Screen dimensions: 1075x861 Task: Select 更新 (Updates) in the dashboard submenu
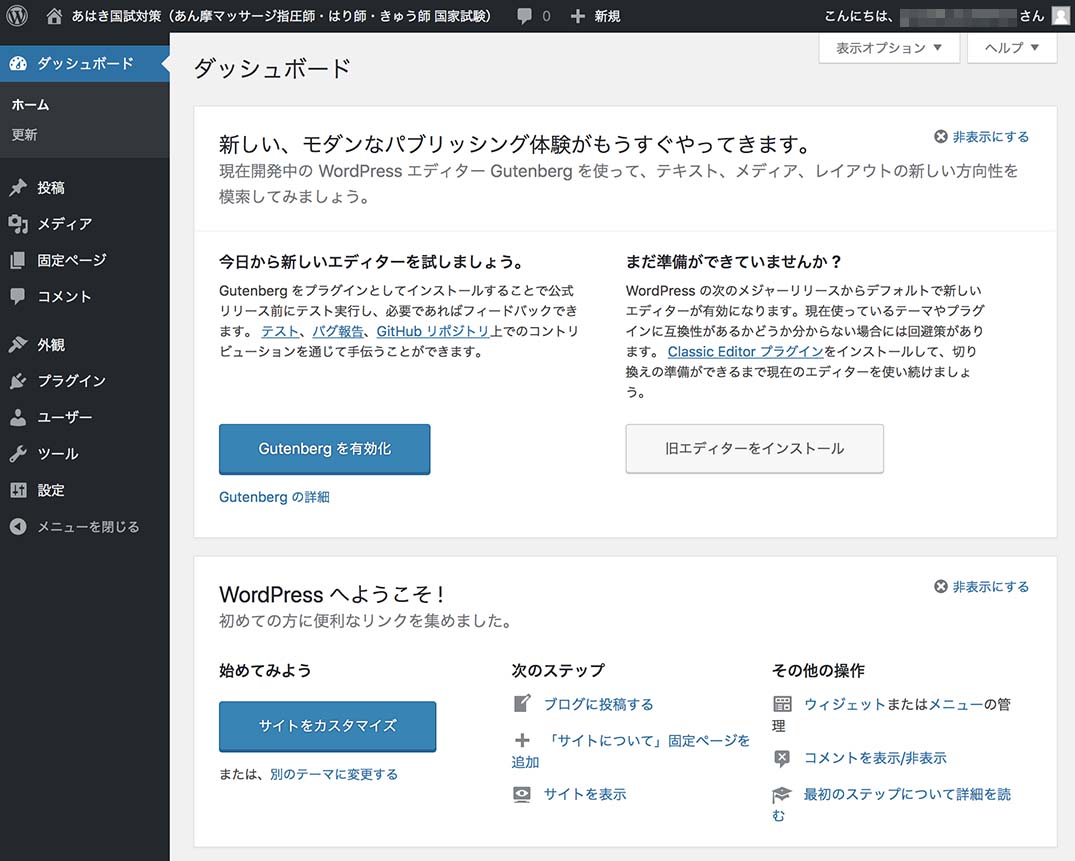pos(25,135)
